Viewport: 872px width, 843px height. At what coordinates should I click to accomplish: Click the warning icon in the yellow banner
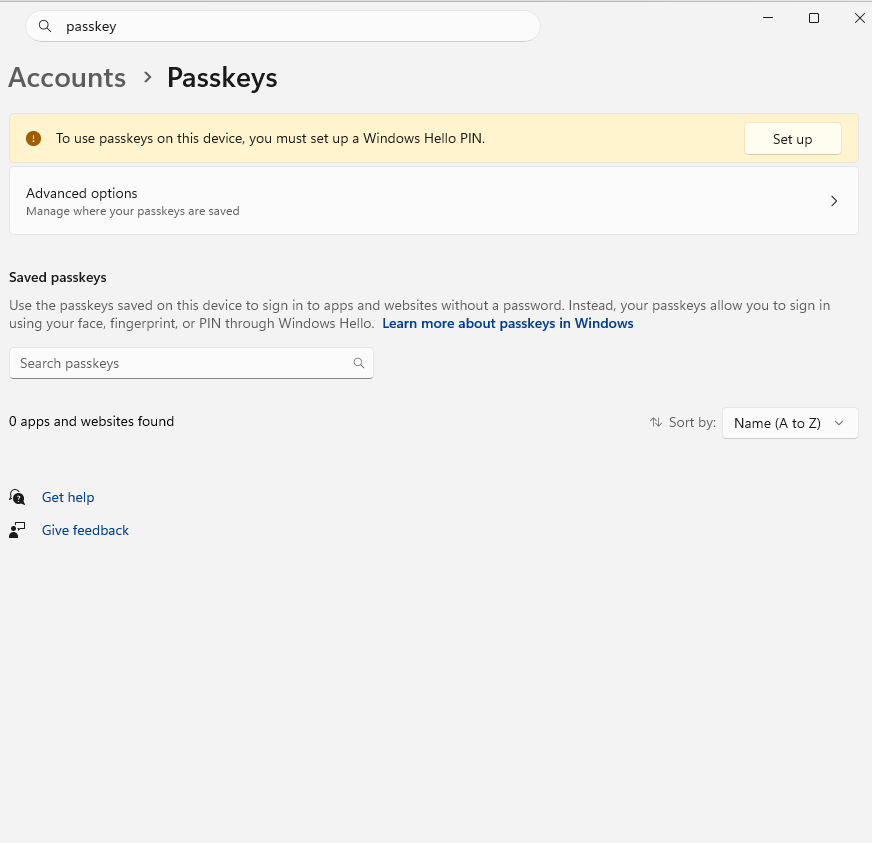(33, 138)
